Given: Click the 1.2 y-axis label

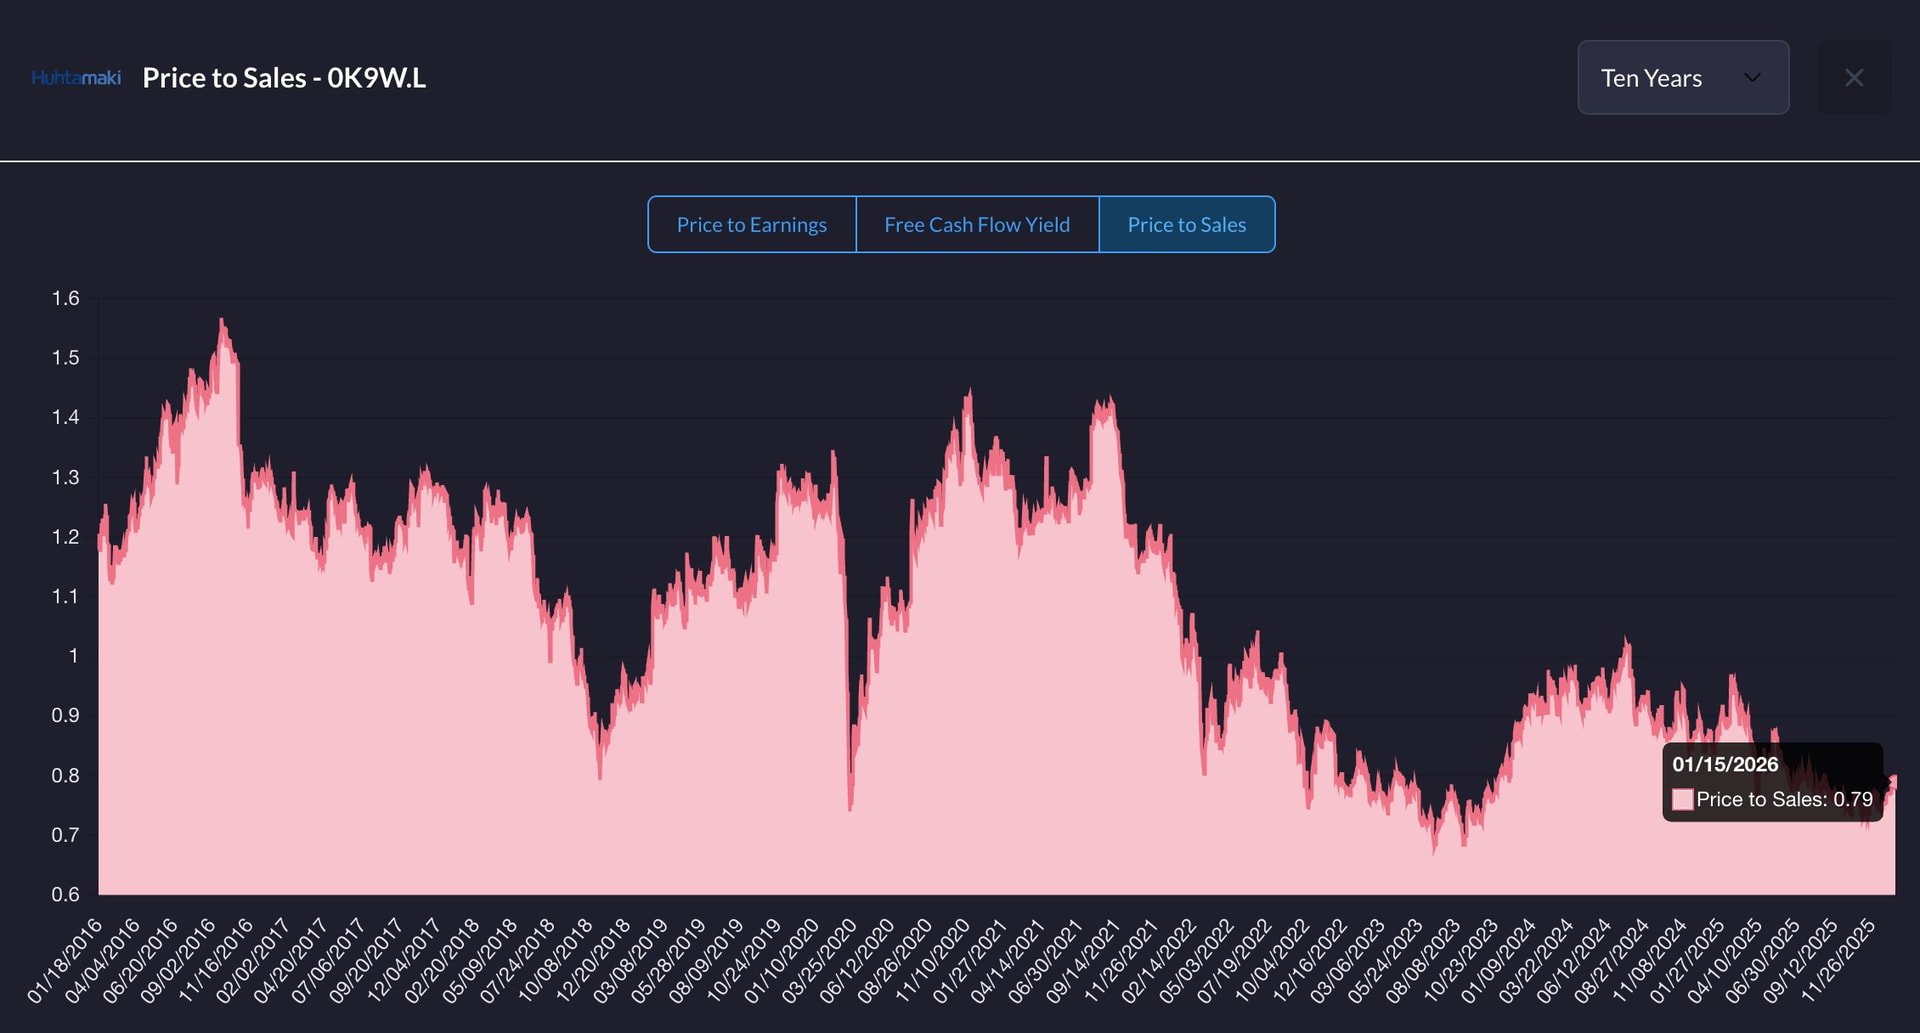Looking at the screenshot, I should 66,536.
